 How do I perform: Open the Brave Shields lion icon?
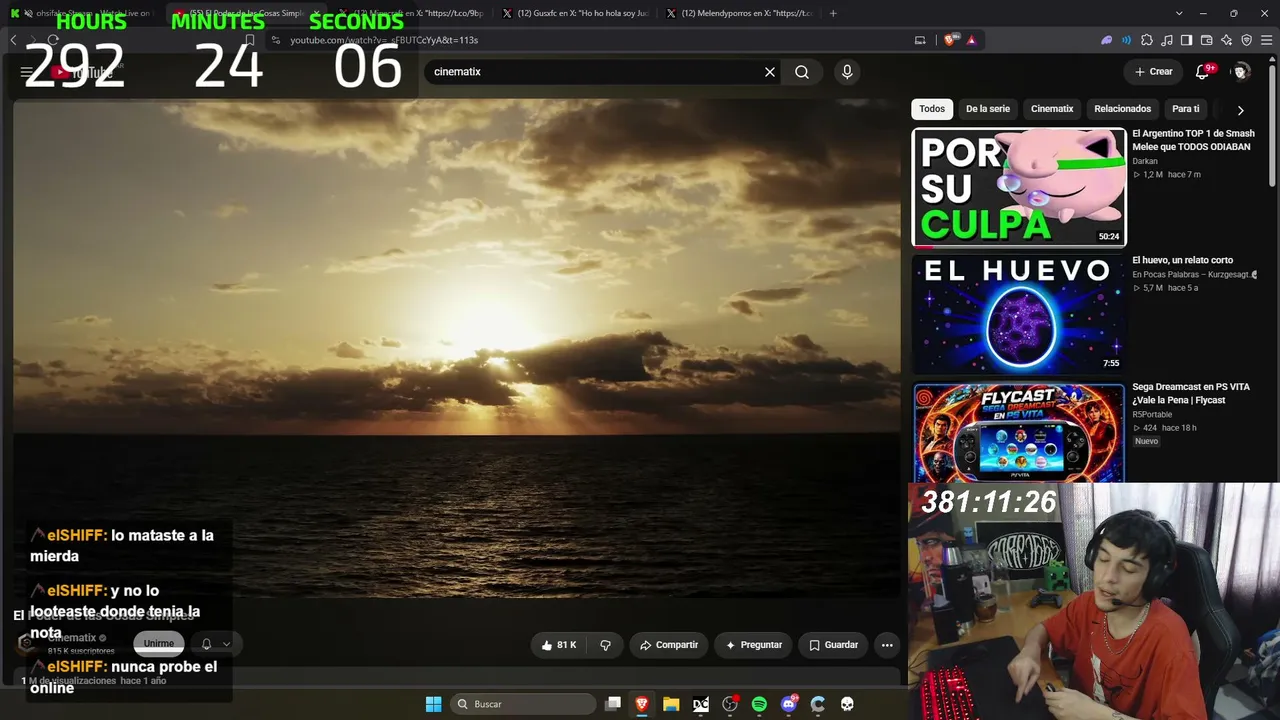click(950, 40)
